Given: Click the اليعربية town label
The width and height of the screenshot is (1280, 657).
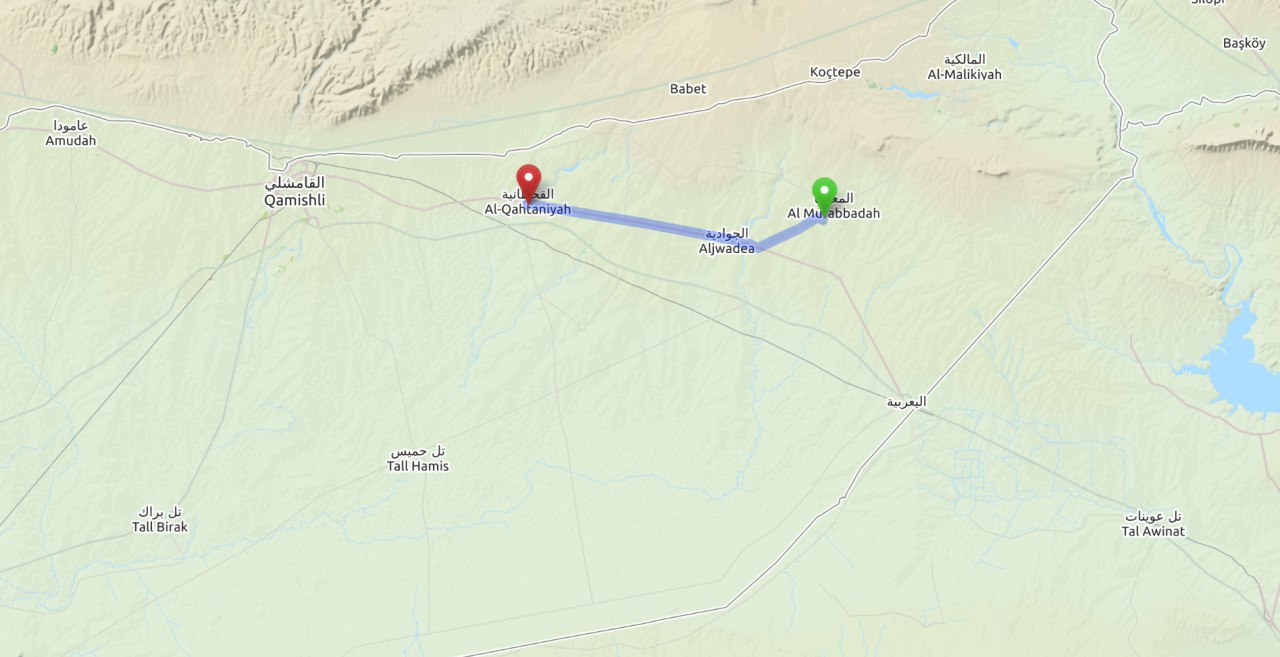Looking at the screenshot, I should (906, 401).
